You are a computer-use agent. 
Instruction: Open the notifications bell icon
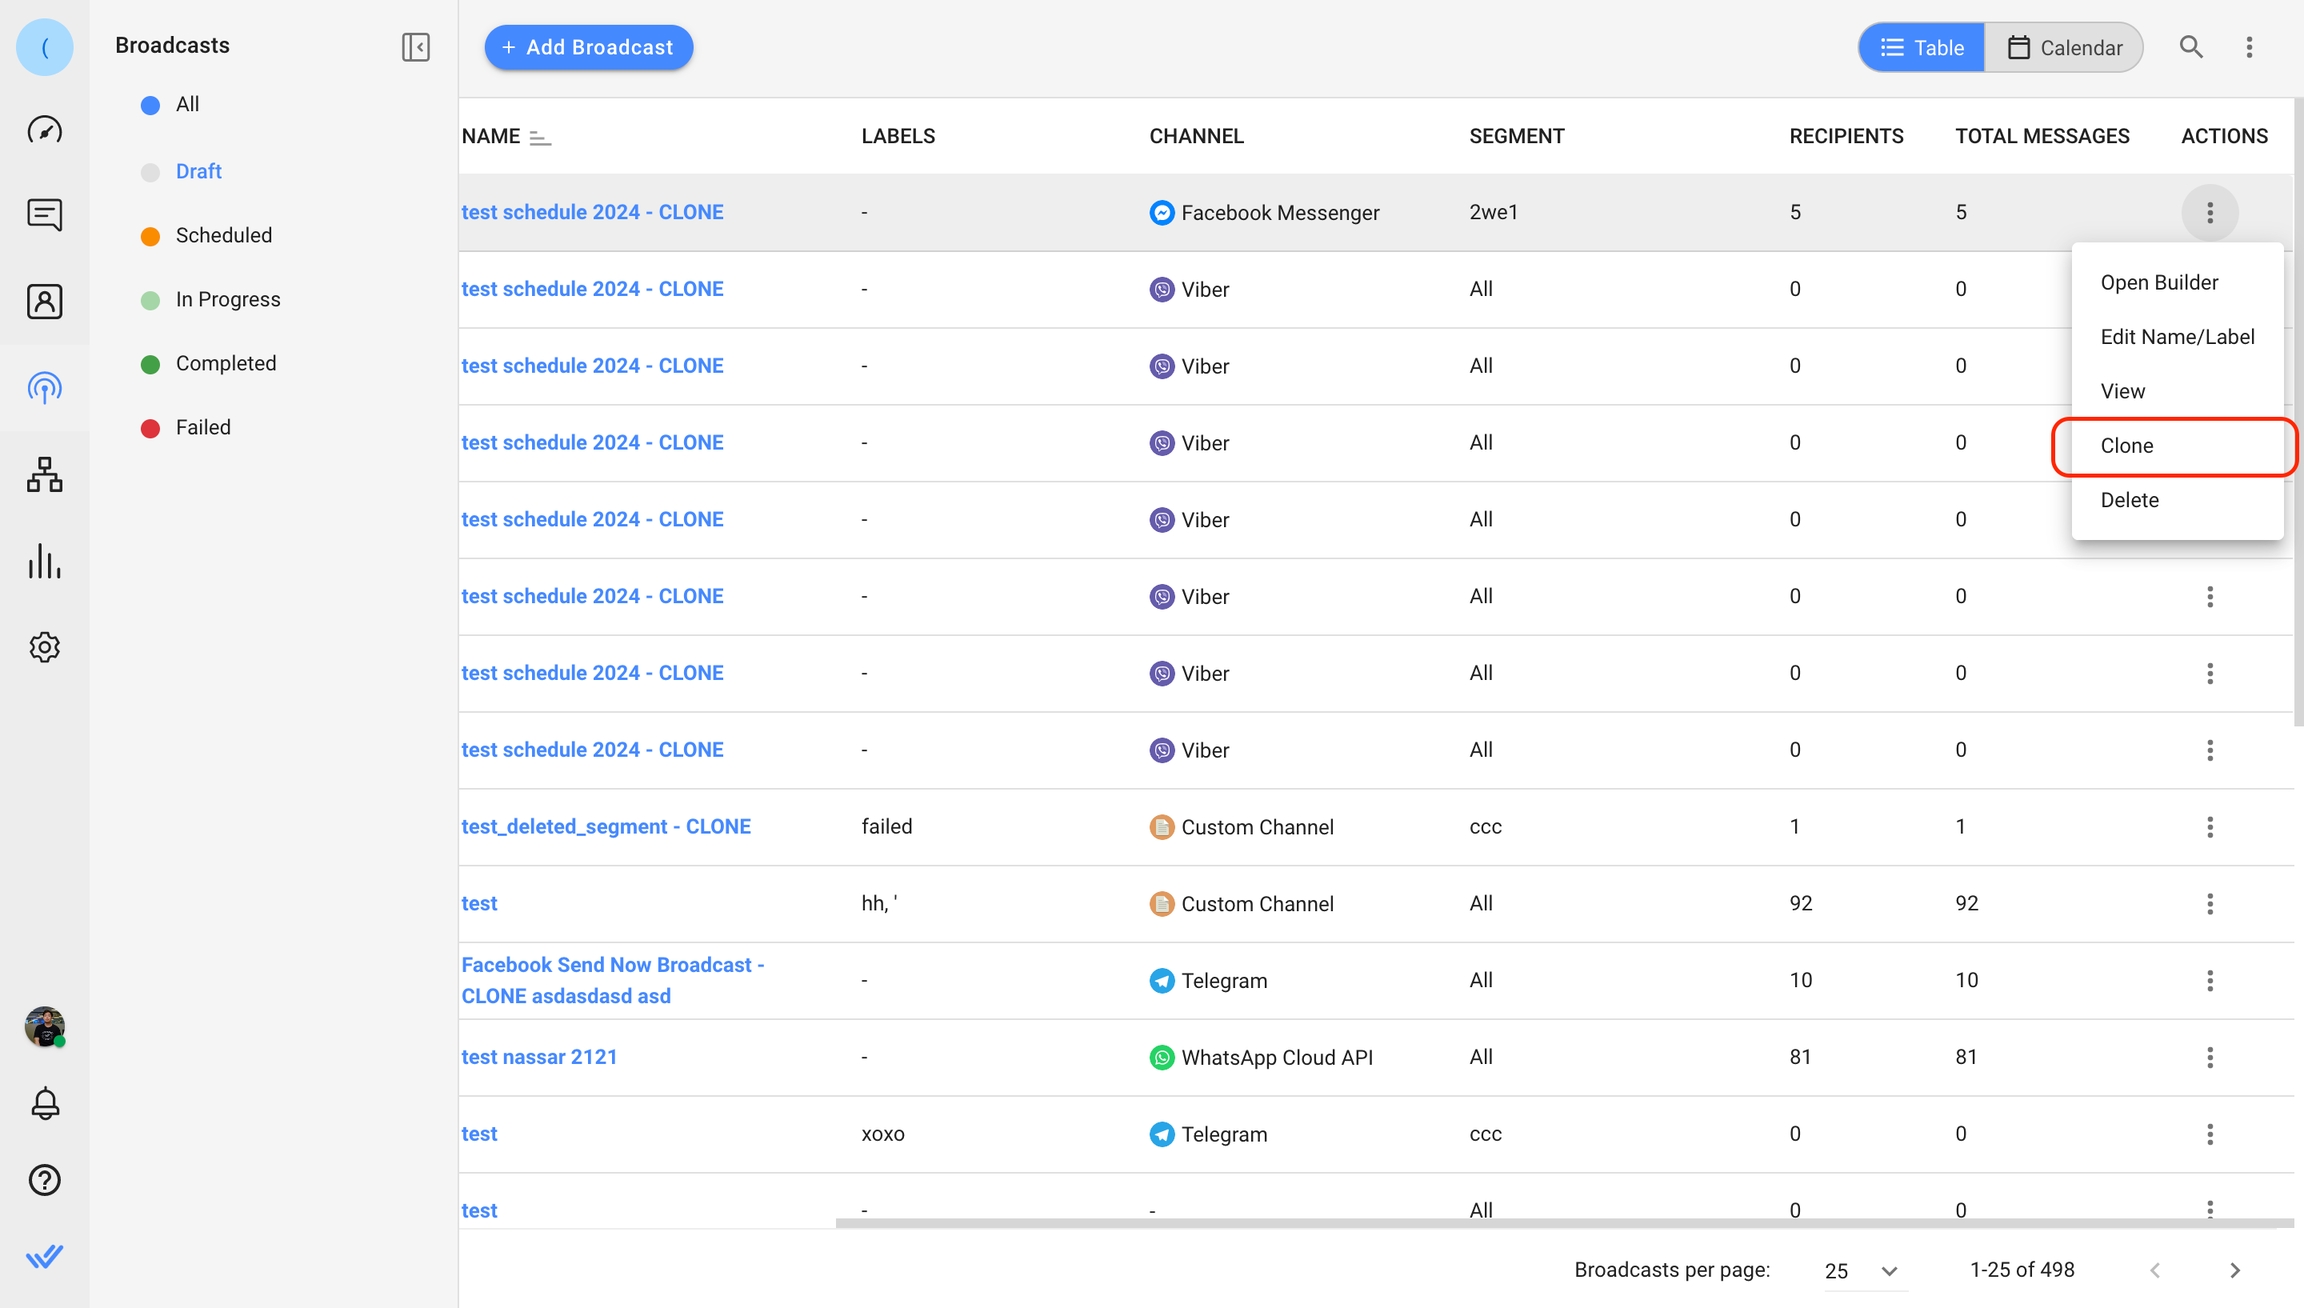point(44,1103)
